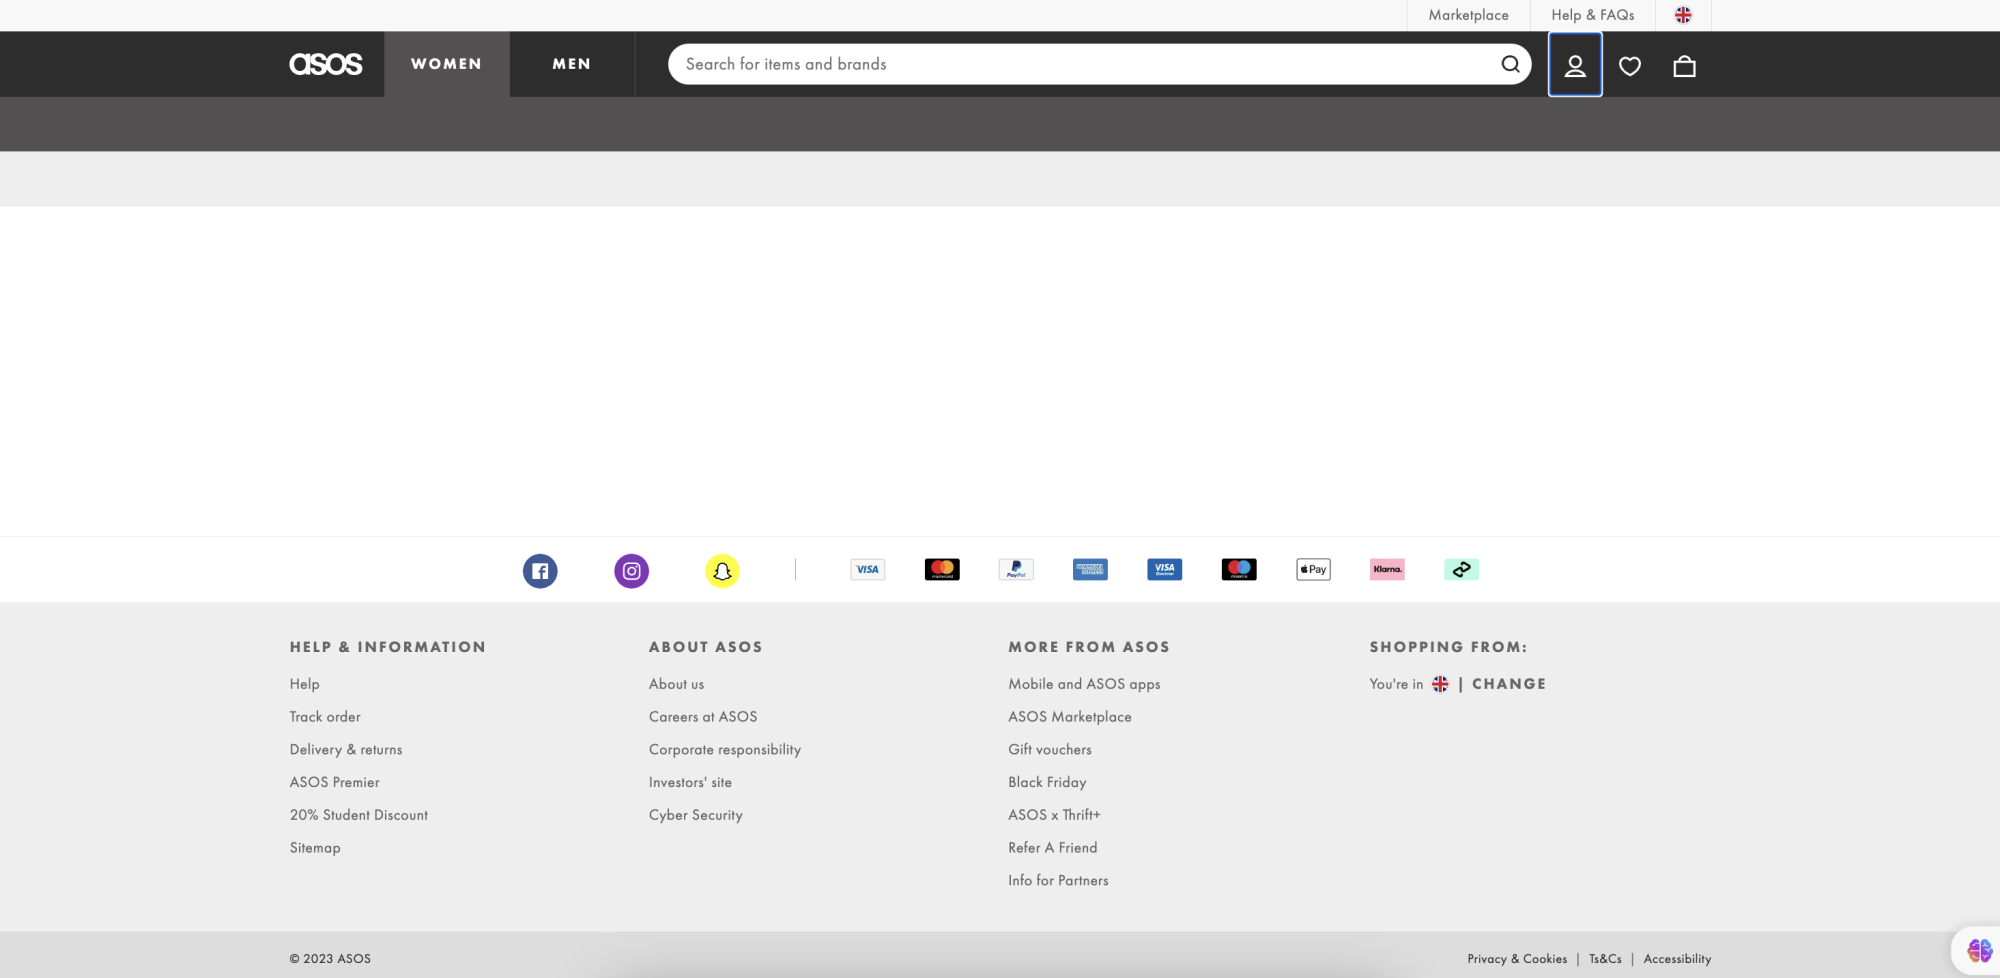Open ASOS Snapchat icon
This screenshot has width=2000, height=978.
coord(722,570)
